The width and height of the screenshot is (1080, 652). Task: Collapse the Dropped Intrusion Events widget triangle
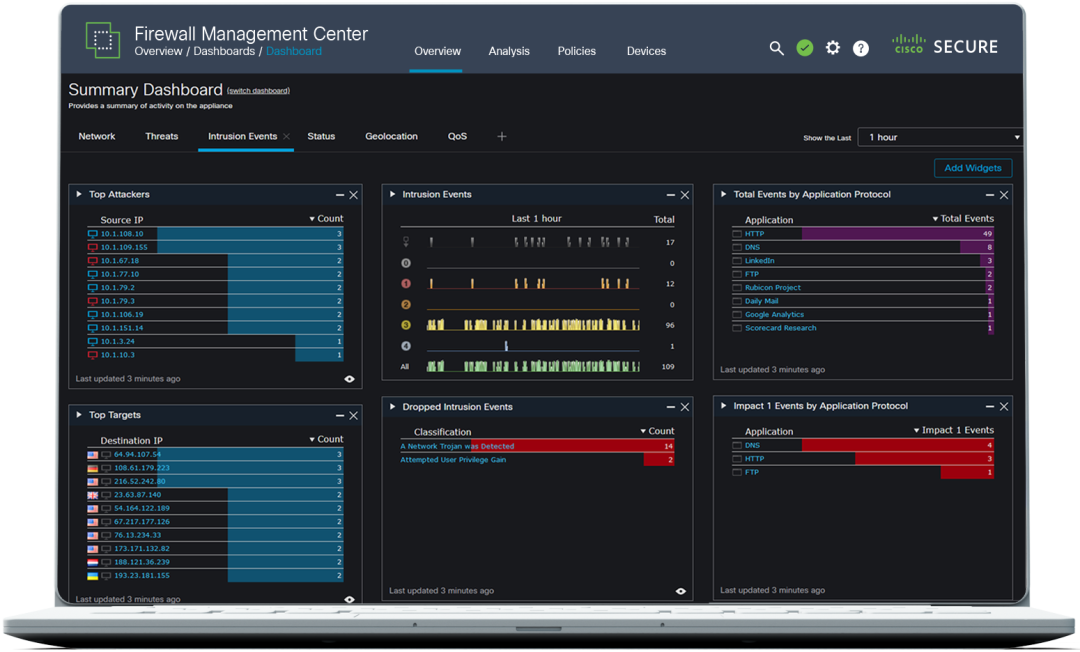click(393, 407)
